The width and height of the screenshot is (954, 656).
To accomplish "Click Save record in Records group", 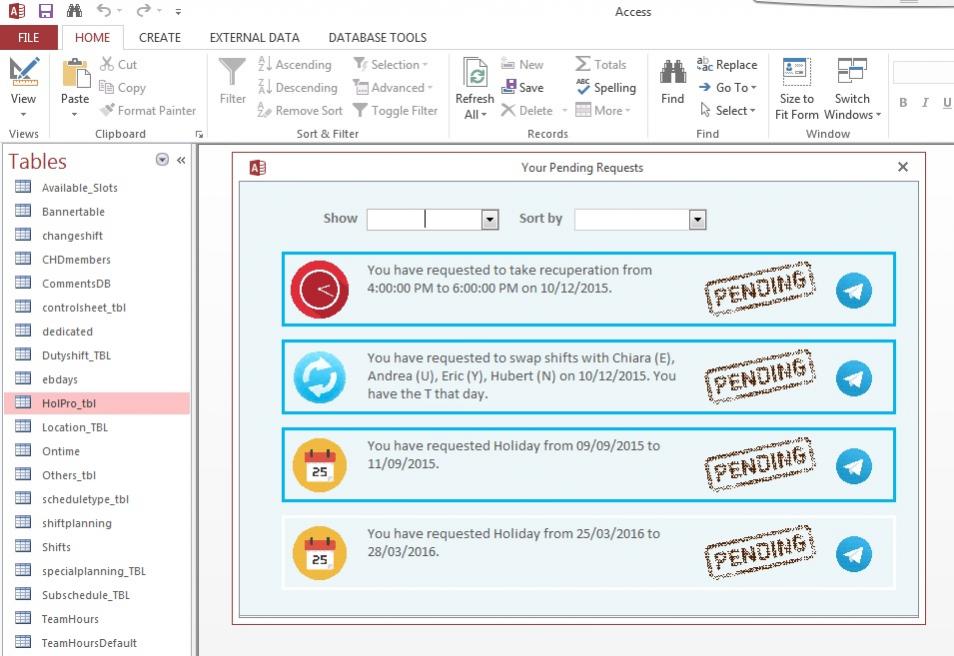I will [x=522, y=88].
